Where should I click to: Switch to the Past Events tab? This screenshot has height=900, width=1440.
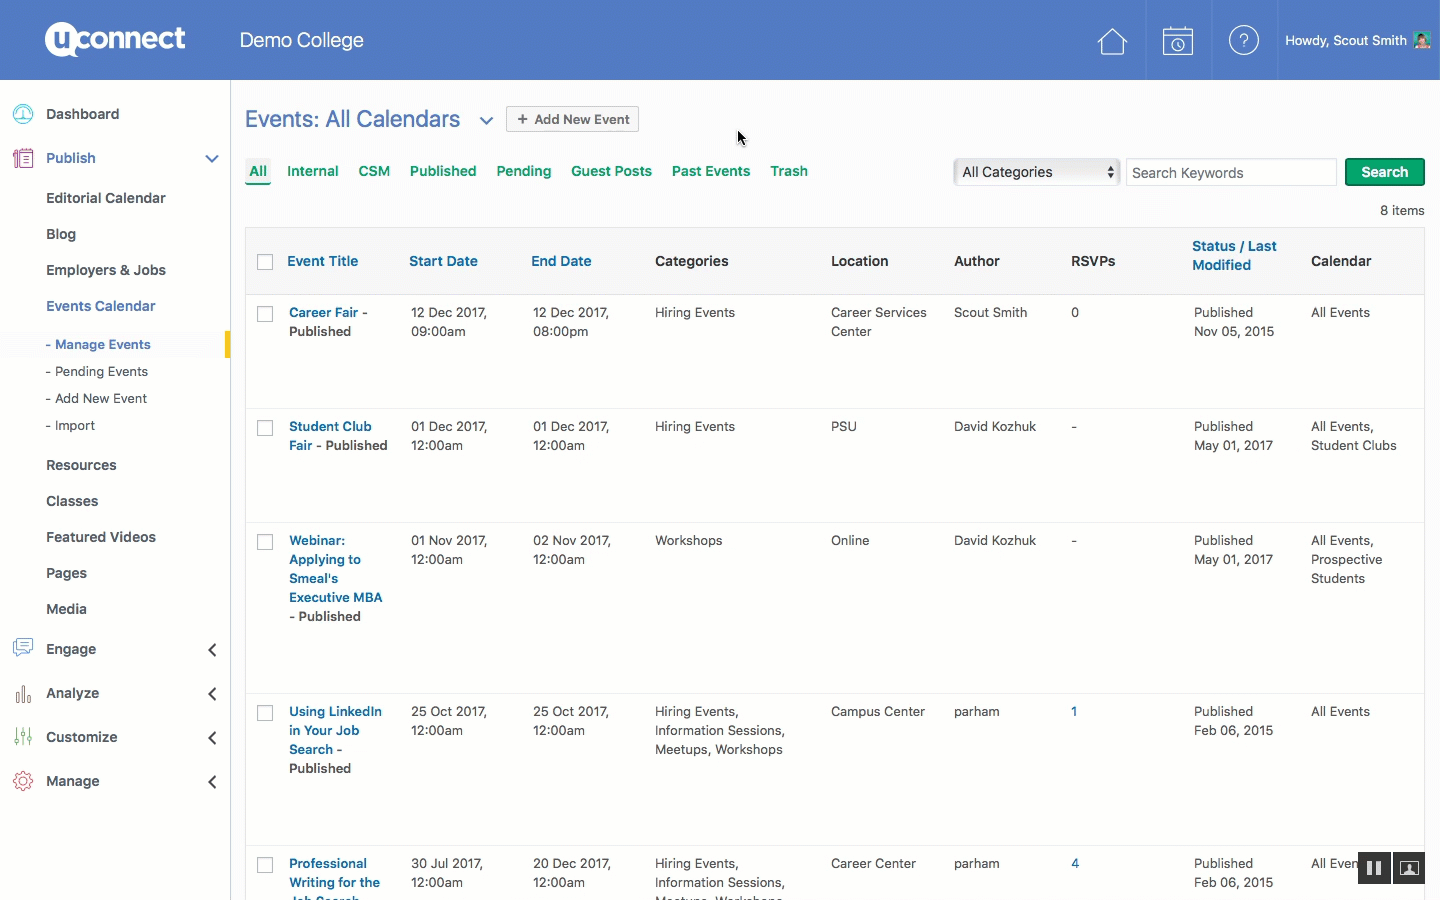pos(710,171)
